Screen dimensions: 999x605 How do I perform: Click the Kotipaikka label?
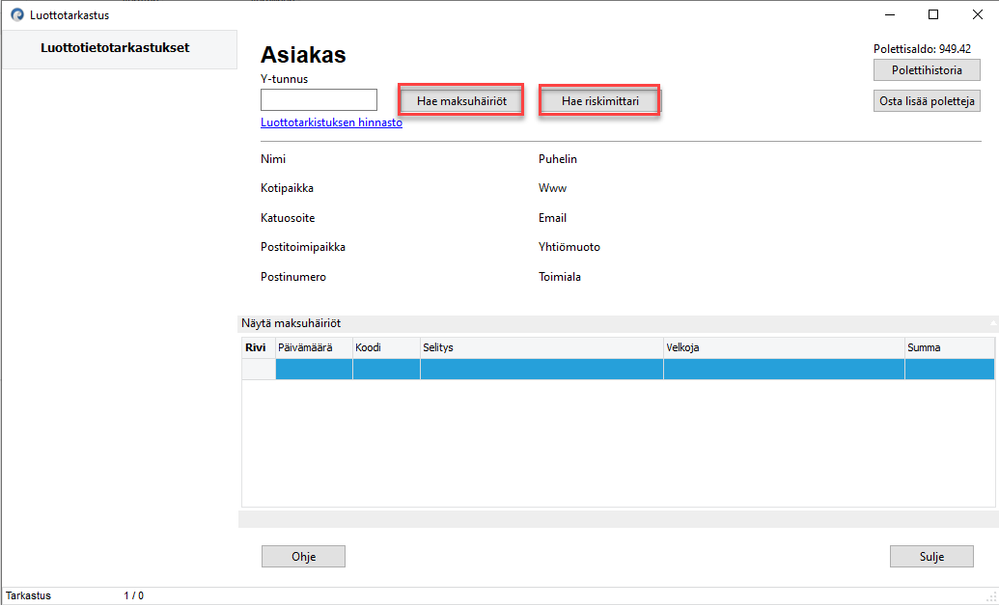(287, 188)
